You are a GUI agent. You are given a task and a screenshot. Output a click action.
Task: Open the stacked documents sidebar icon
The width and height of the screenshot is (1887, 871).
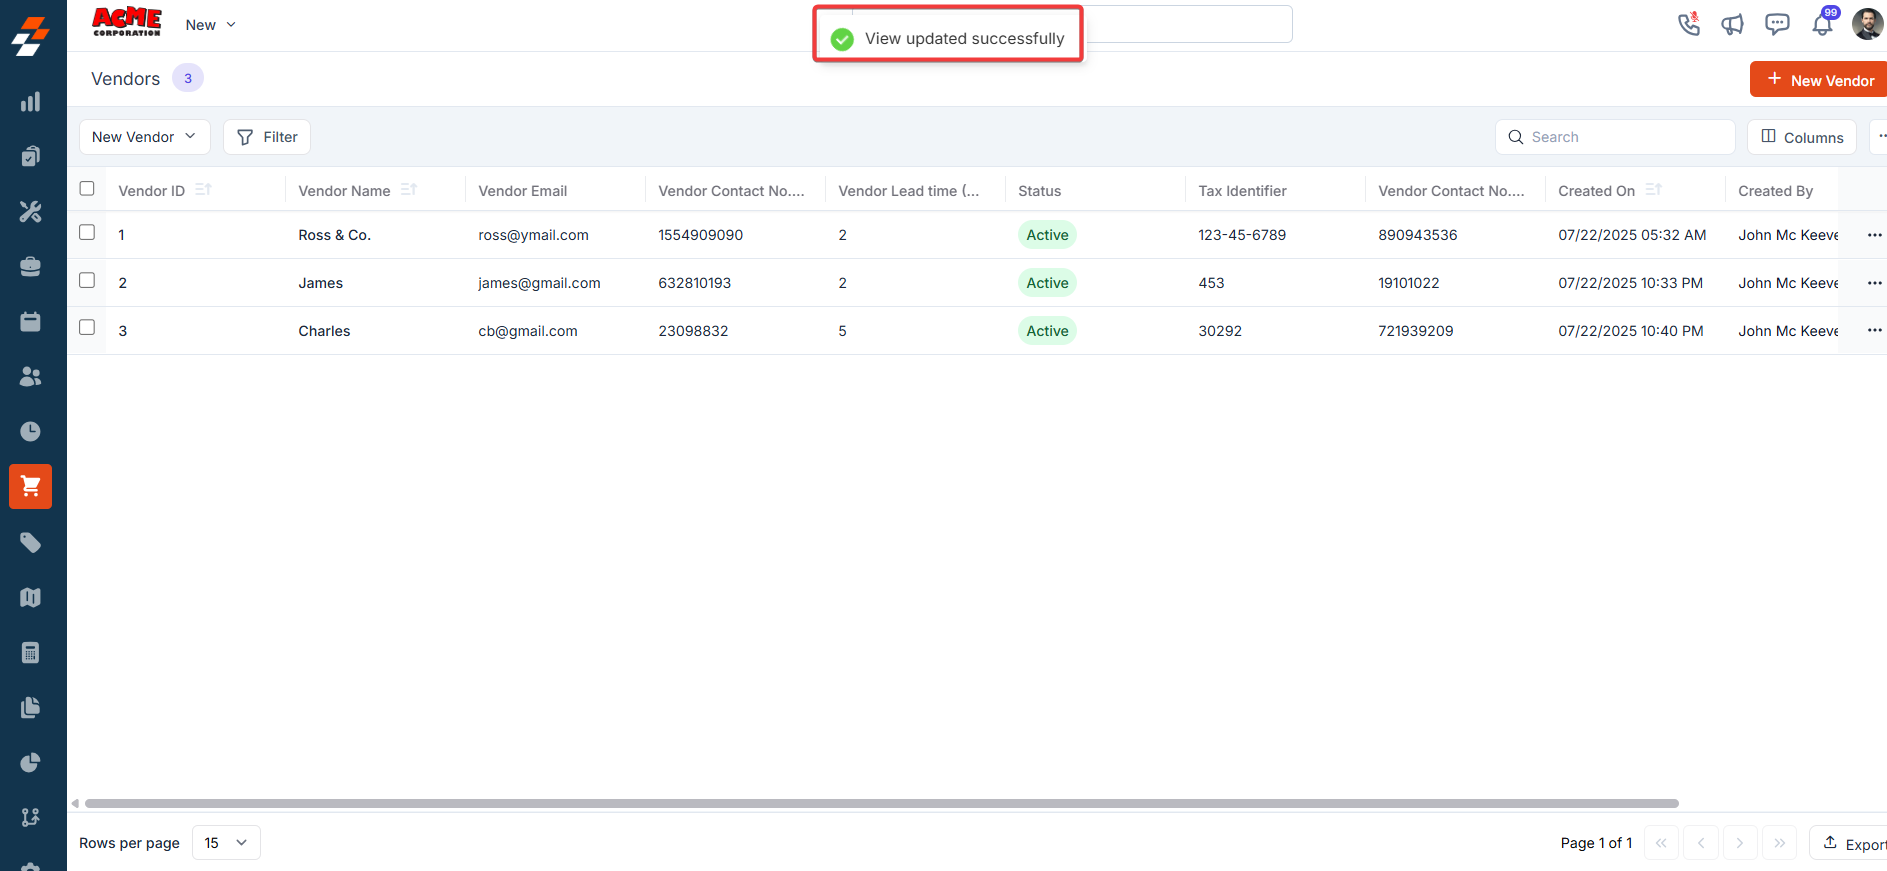tap(31, 707)
